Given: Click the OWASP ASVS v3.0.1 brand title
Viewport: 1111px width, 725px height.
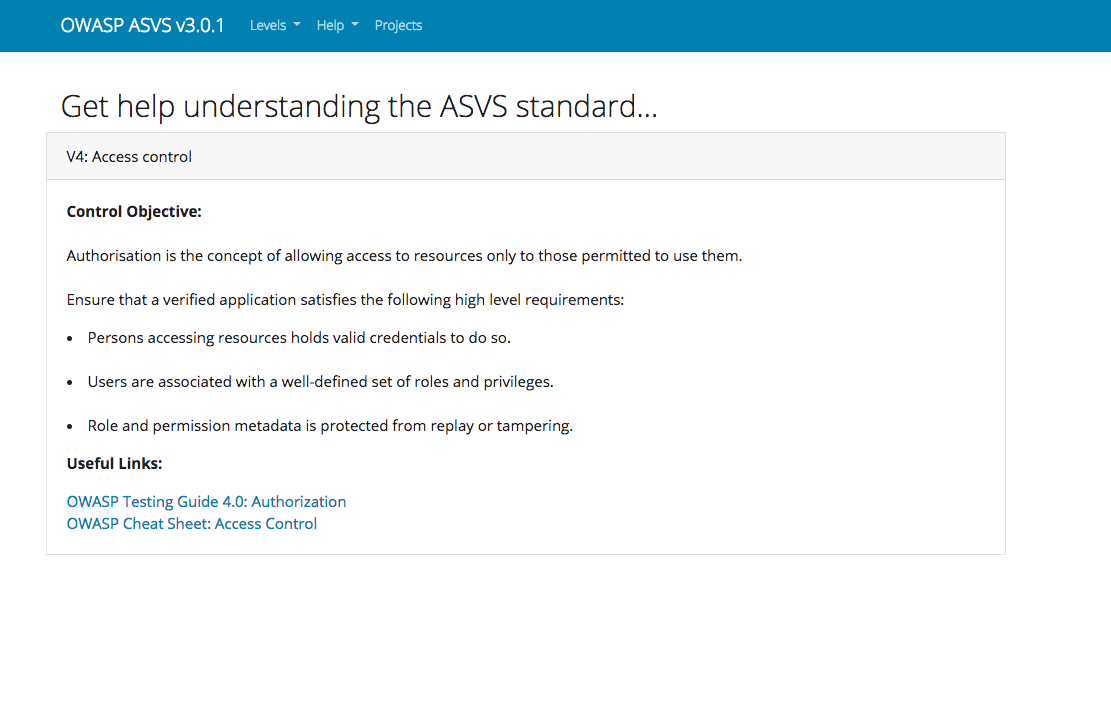Looking at the screenshot, I should tap(142, 26).
